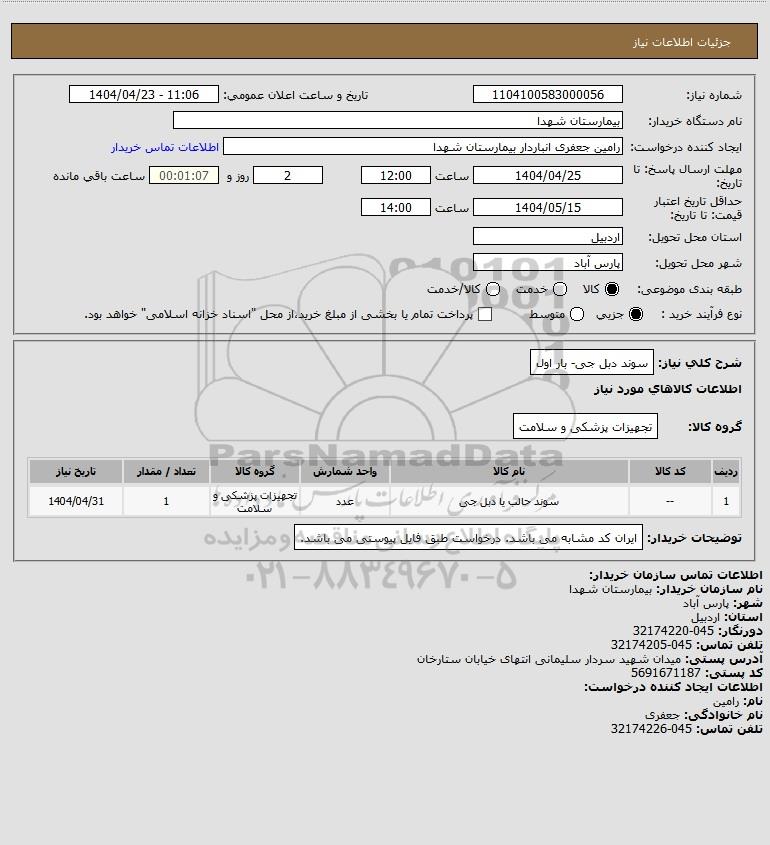The height and width of the screenshot is (845, 770).
Task: Click the تاریخ نیاز column header
Action: pos(76,472)
